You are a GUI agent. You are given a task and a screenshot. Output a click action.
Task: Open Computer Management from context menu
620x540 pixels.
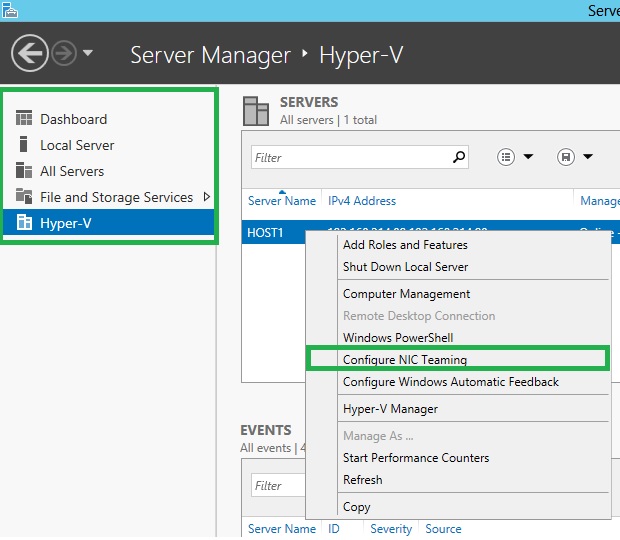(x=406, y=294)
